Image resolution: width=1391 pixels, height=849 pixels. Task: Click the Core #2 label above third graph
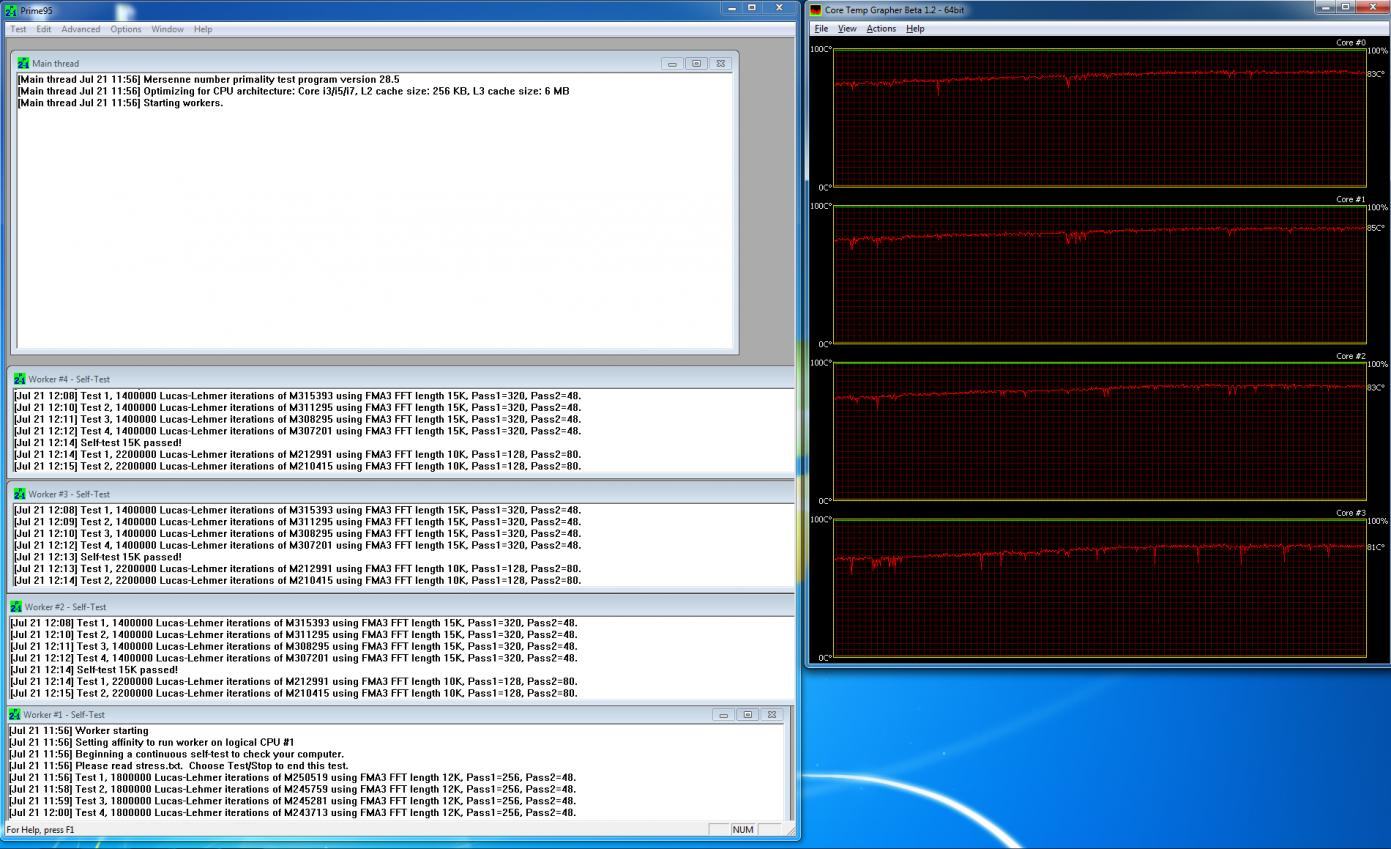coord(1350,356)
